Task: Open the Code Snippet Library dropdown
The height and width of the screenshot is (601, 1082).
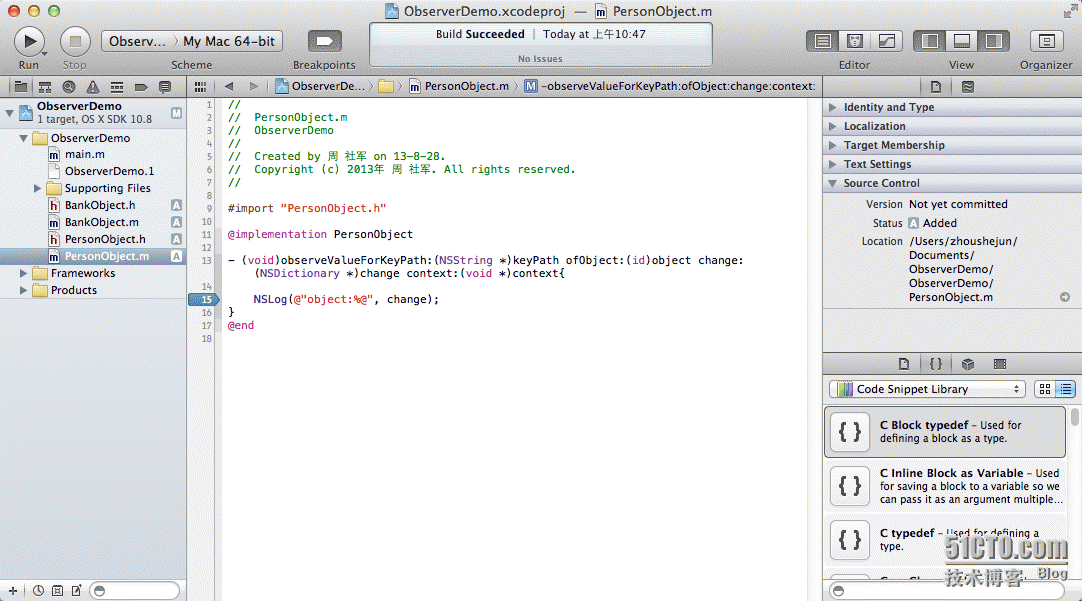Action: [927, 389]
